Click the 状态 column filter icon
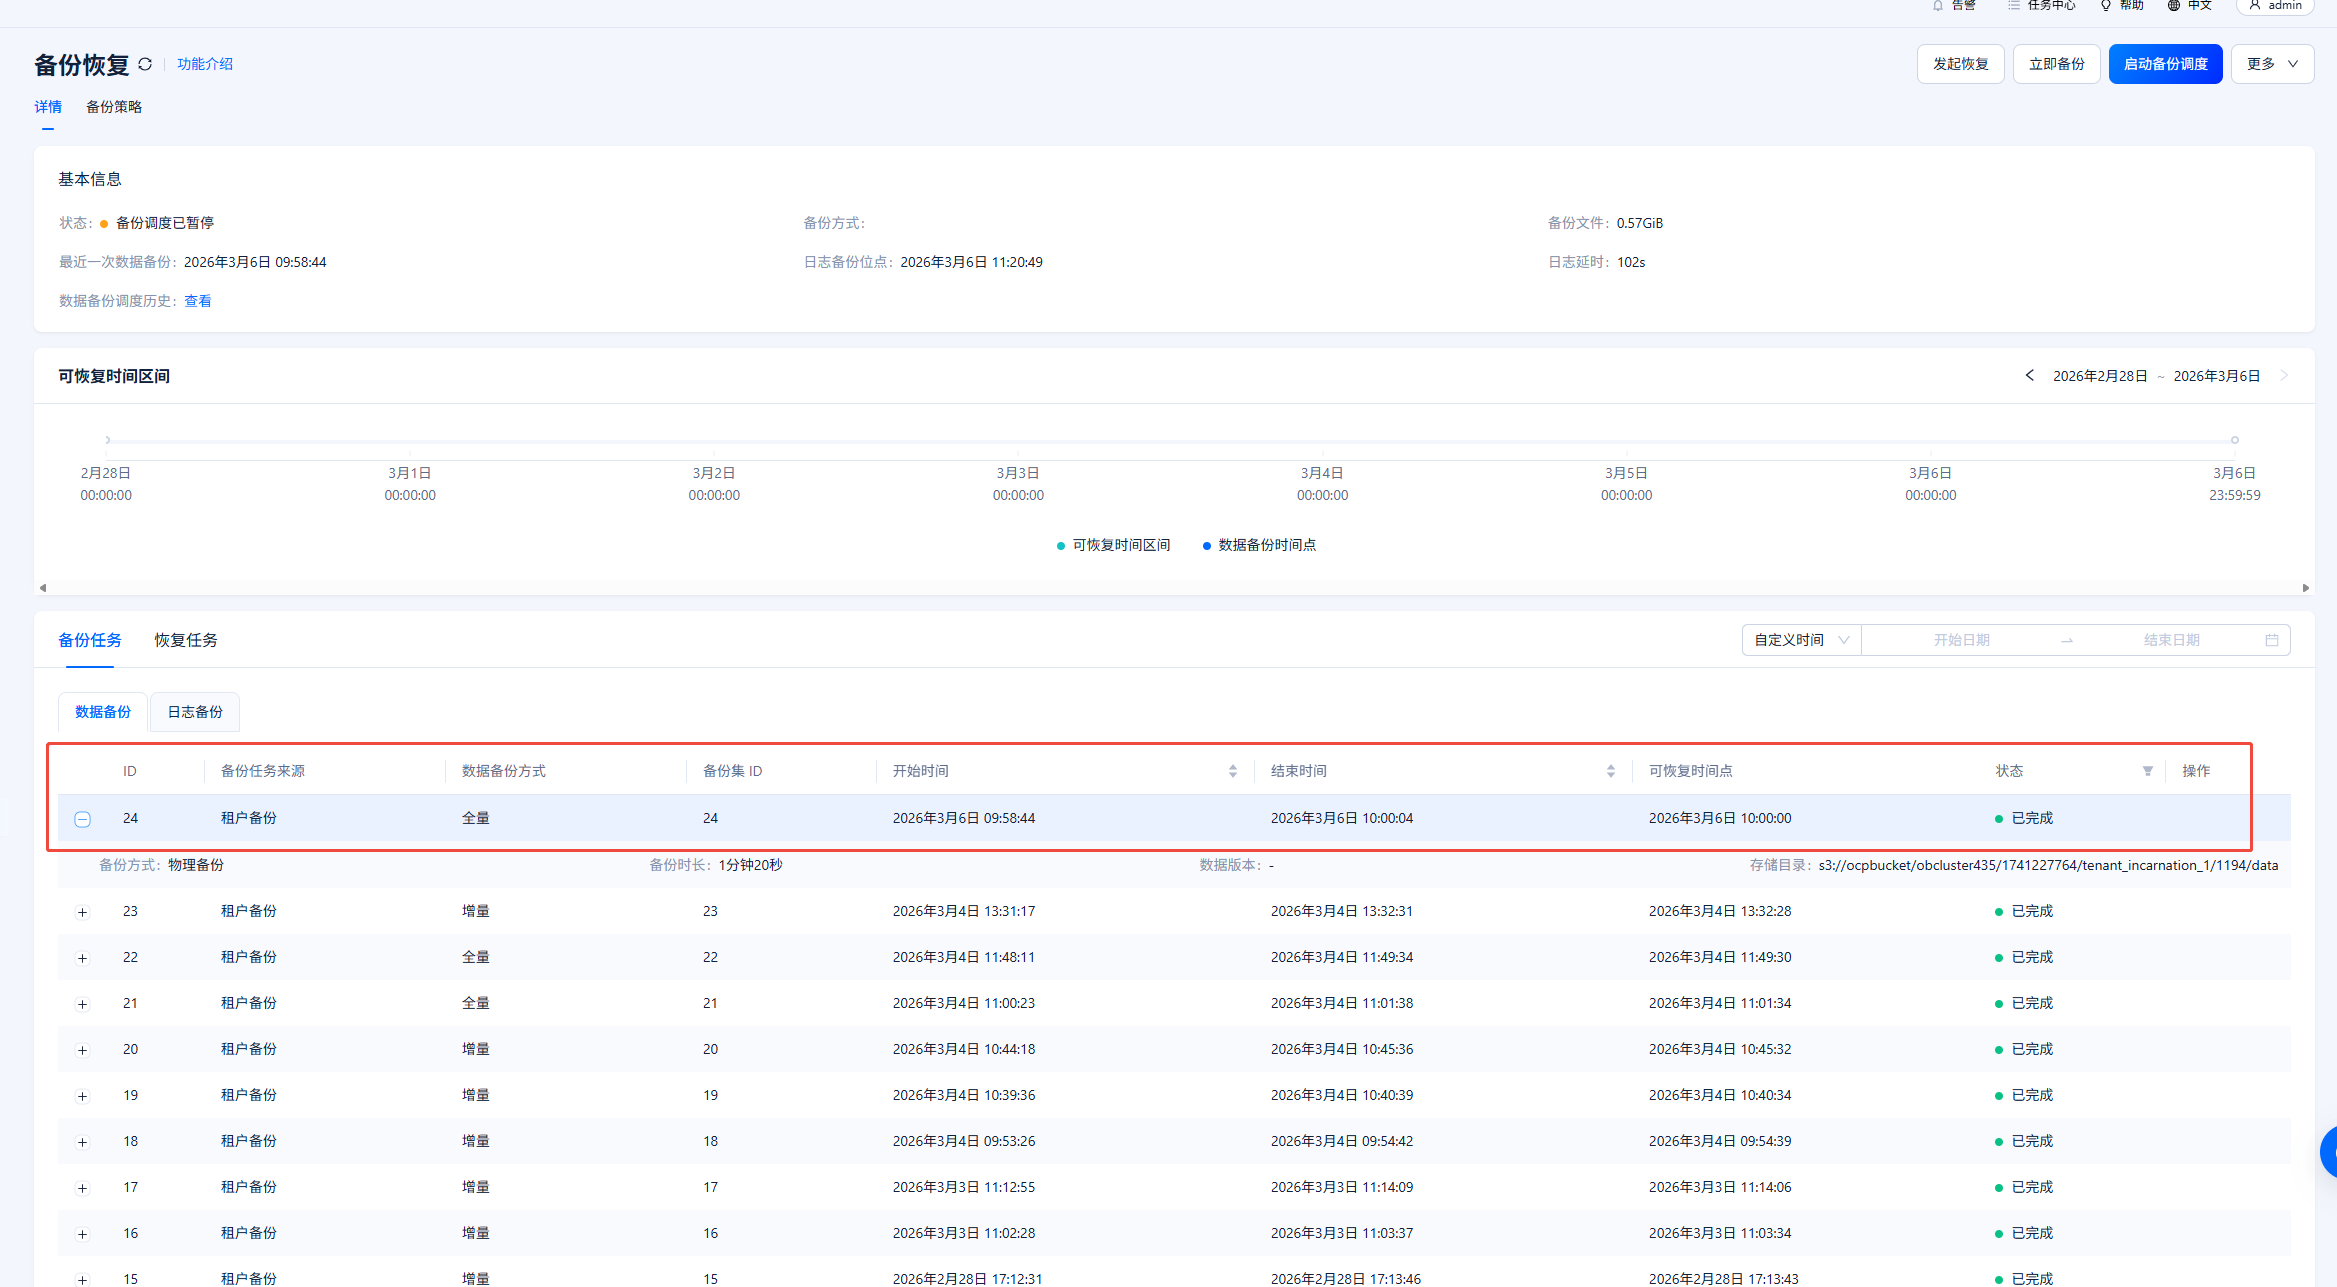This screenshot has height=1287, width=2337. pos(2147,771)
